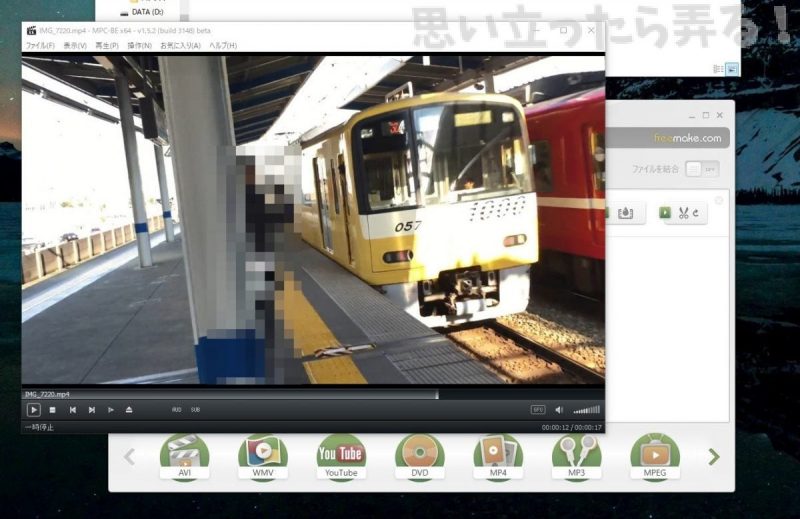The image size is (800, 519).
Task: Click the rotate icon next to the scissors
Action: tap(696, 213)
